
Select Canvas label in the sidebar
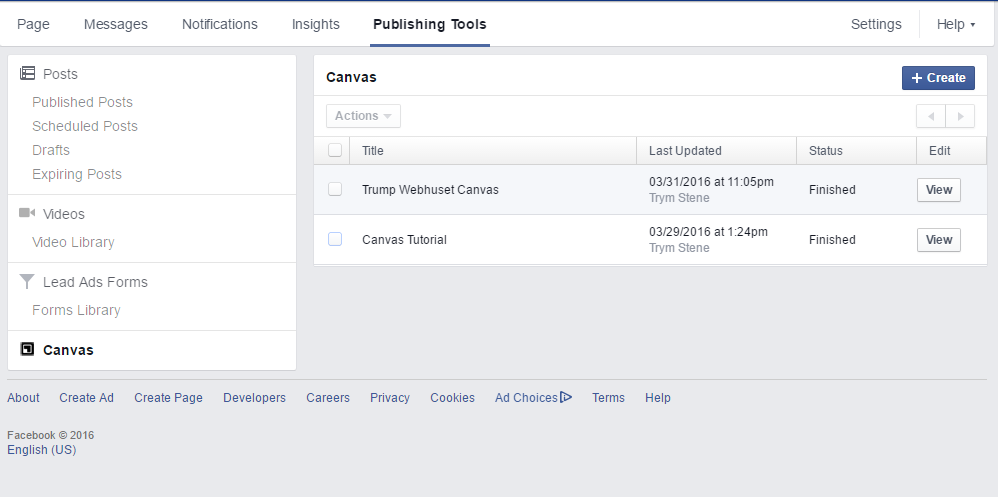pyautogui.click(x=68, y=350)
